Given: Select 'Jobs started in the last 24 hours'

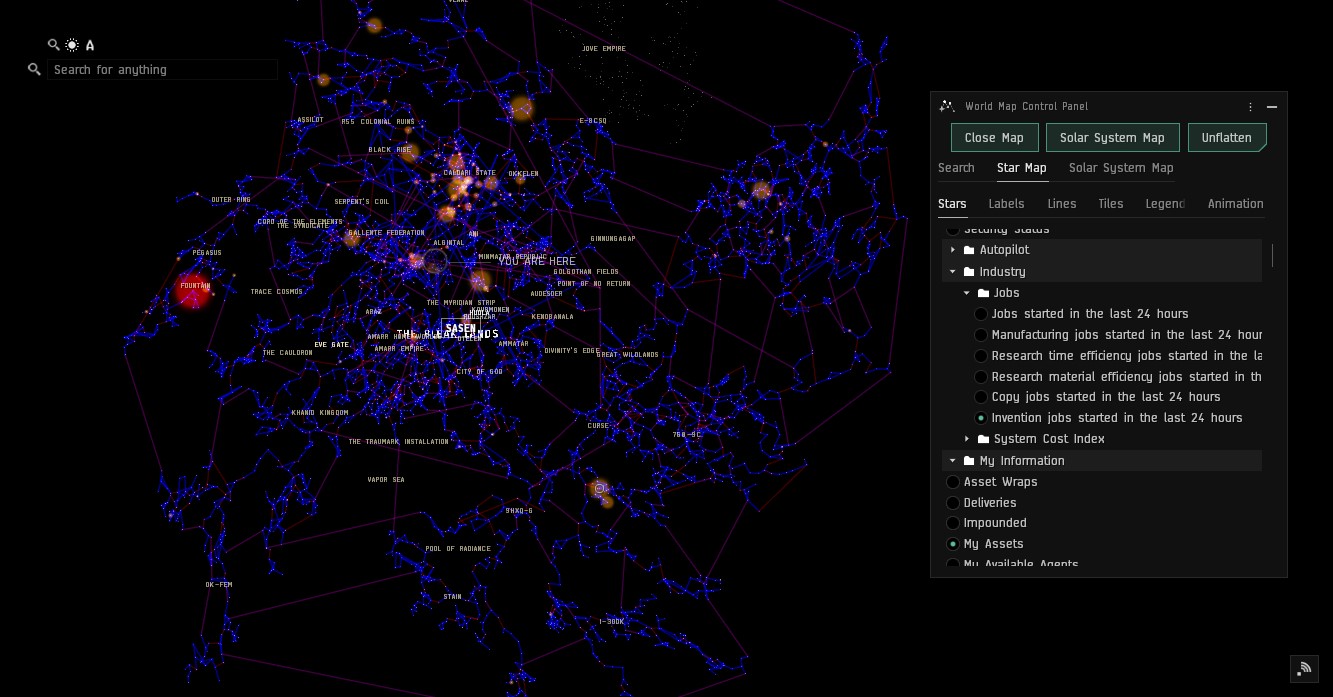Looking at the screenshot, I should [x=1090, y=313].
